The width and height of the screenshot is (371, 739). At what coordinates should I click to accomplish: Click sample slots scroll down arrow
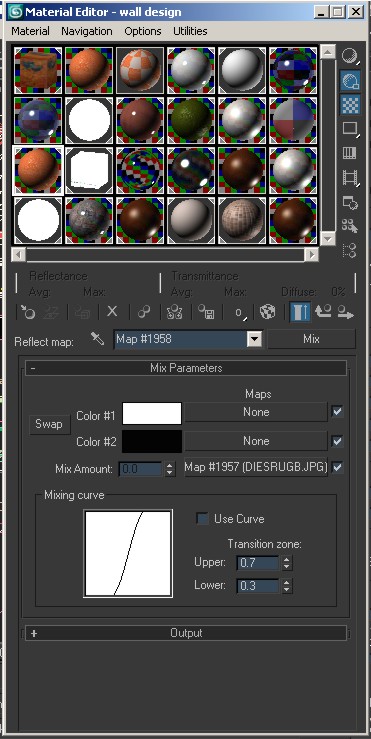click(328, 238)
